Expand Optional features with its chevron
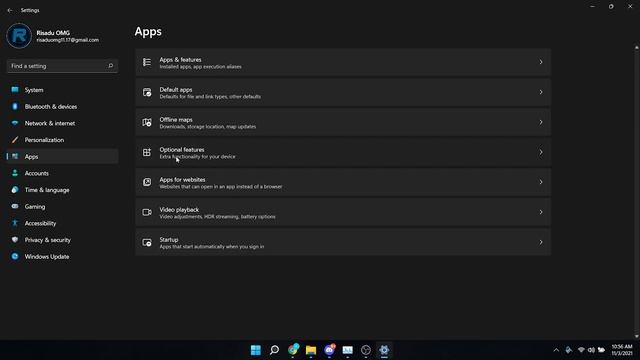 [x=541, y=152]
